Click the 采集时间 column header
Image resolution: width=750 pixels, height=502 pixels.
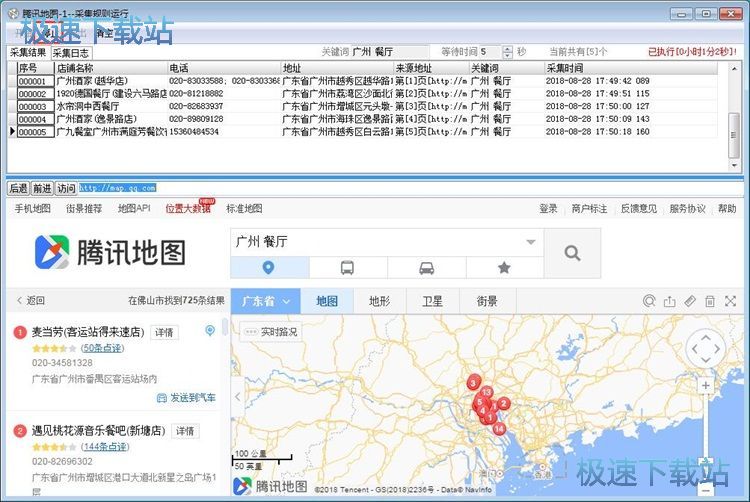[631, 68]
